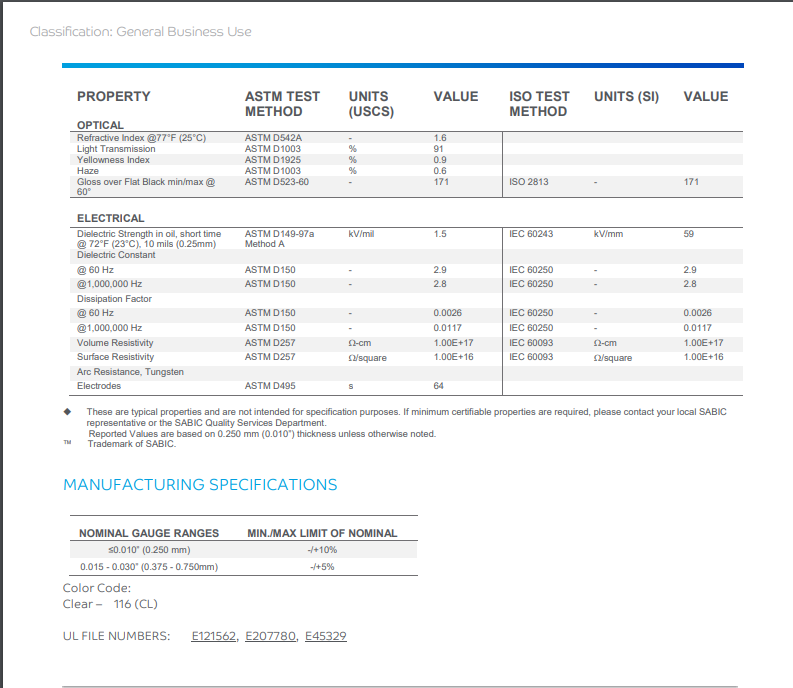
Task: Click the blue gradient bar above the table
Action: click(x=402, y=66)
